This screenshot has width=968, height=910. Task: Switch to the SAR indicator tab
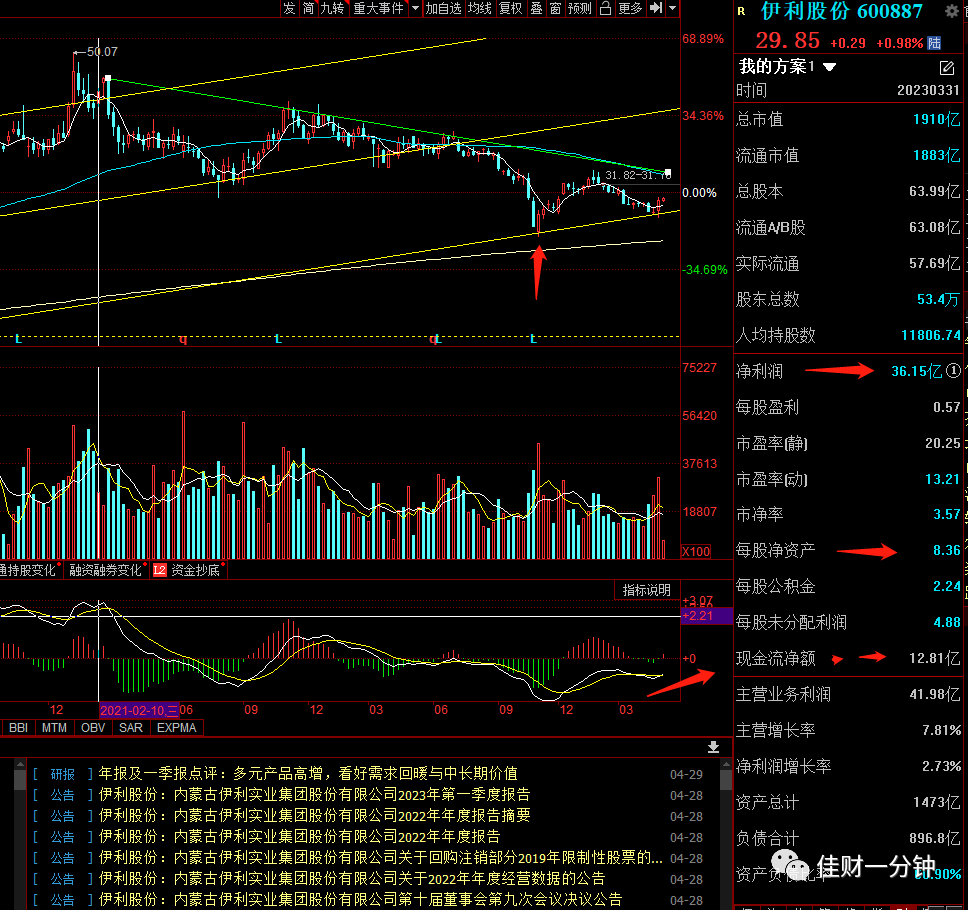coord(131,728)
